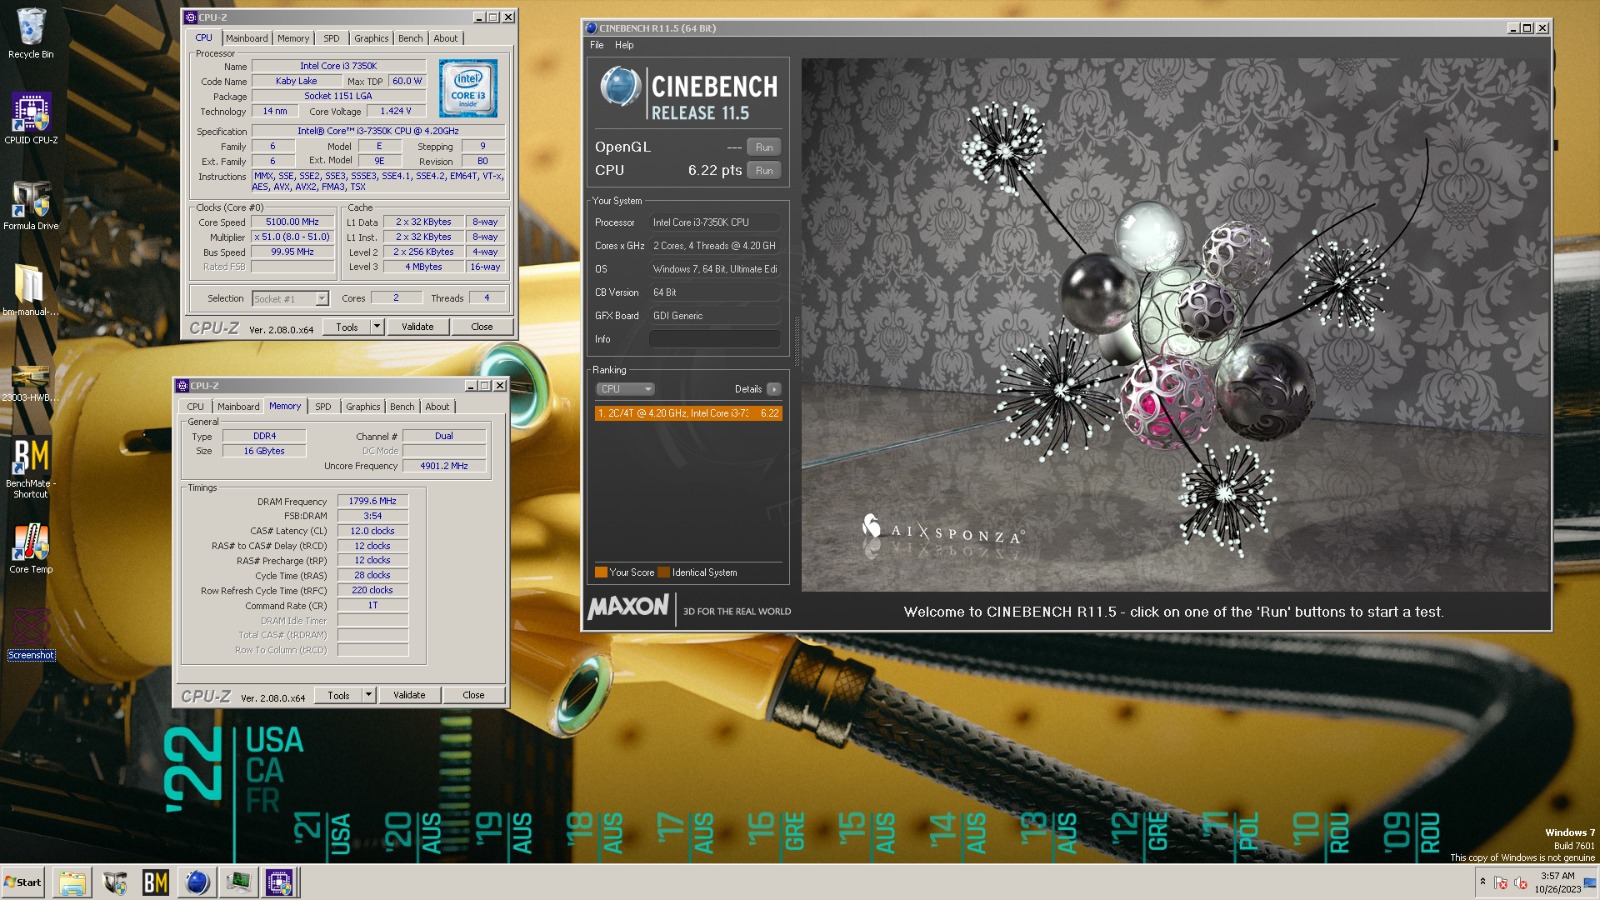
Task: Click the Your Score orange legend swatch
Action: pyautogui.click(x=601, y=572)
